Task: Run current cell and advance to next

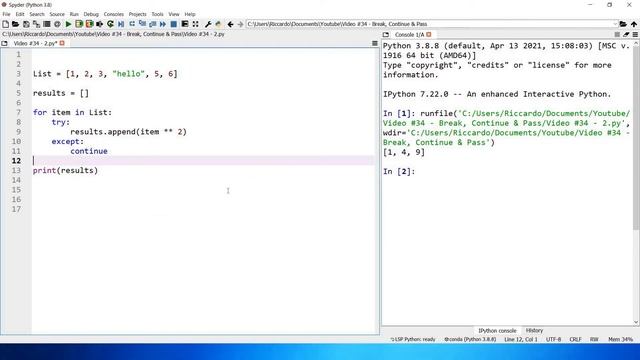Action: coord(89,24)
